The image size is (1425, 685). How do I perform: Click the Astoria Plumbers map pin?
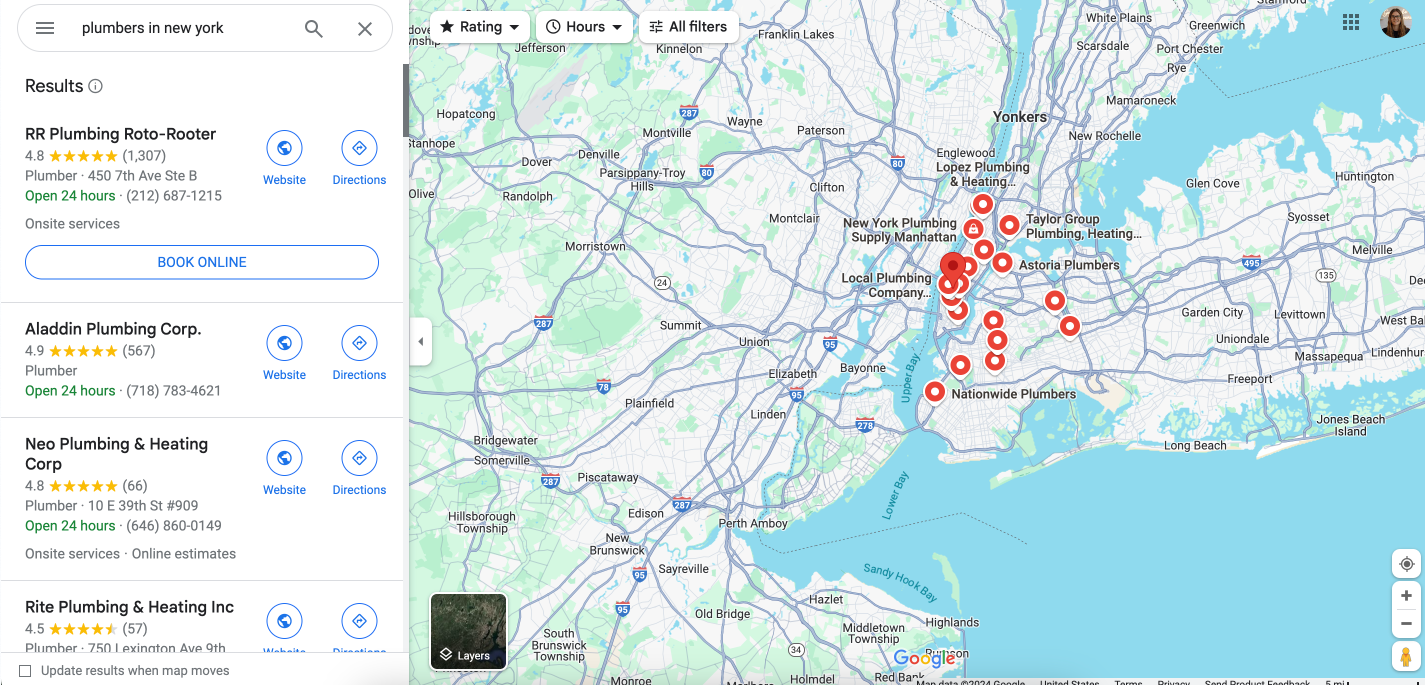pos(1002,263)
